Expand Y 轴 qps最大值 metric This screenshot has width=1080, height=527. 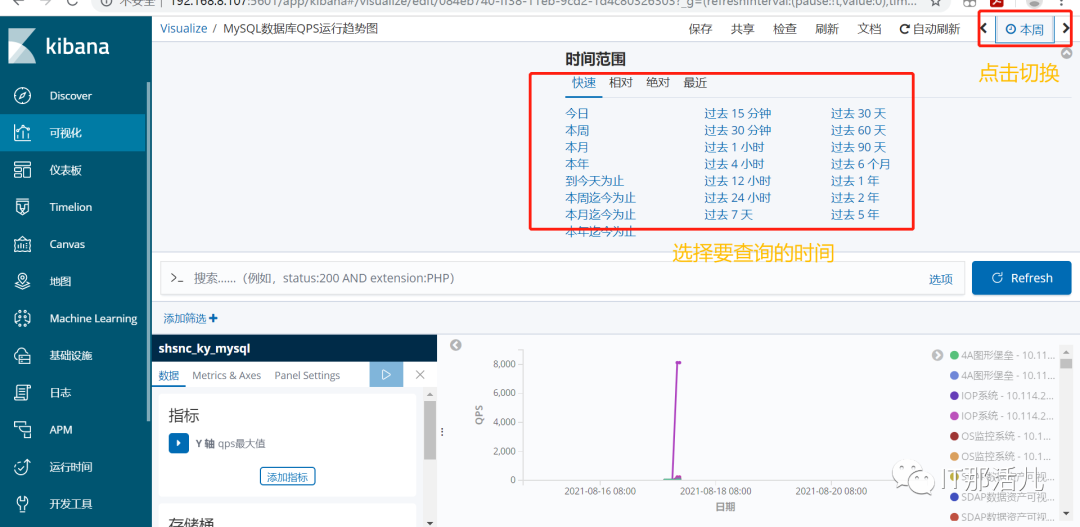[178, 443]
